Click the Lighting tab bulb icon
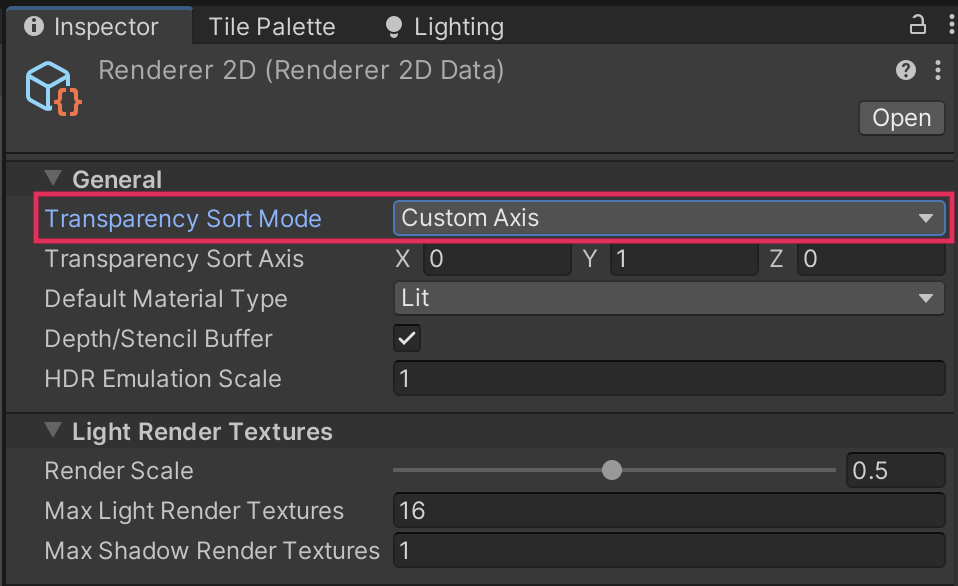 (394, 27)
